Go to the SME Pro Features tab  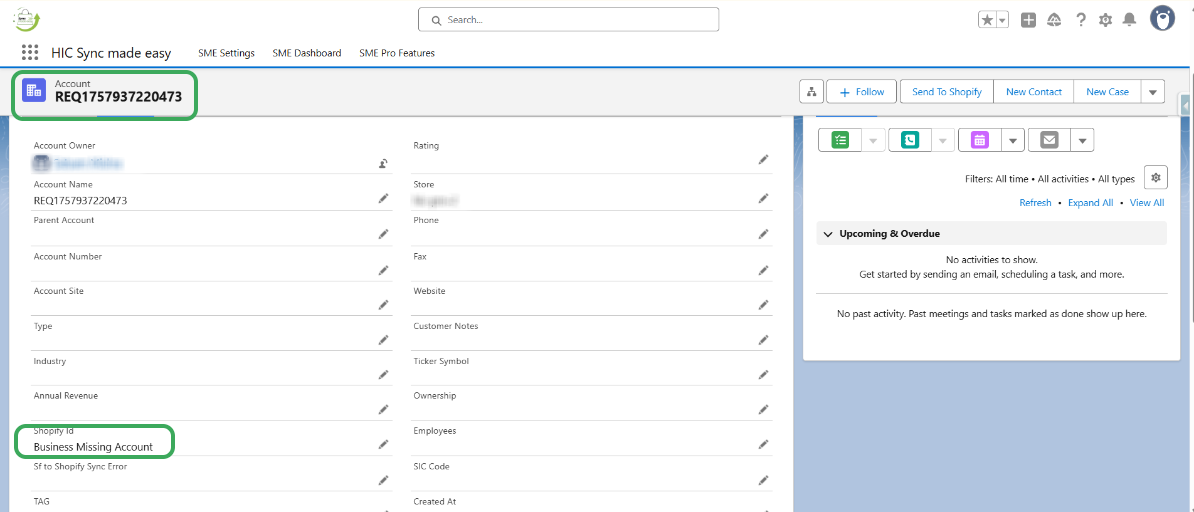[x=397, y=53]
